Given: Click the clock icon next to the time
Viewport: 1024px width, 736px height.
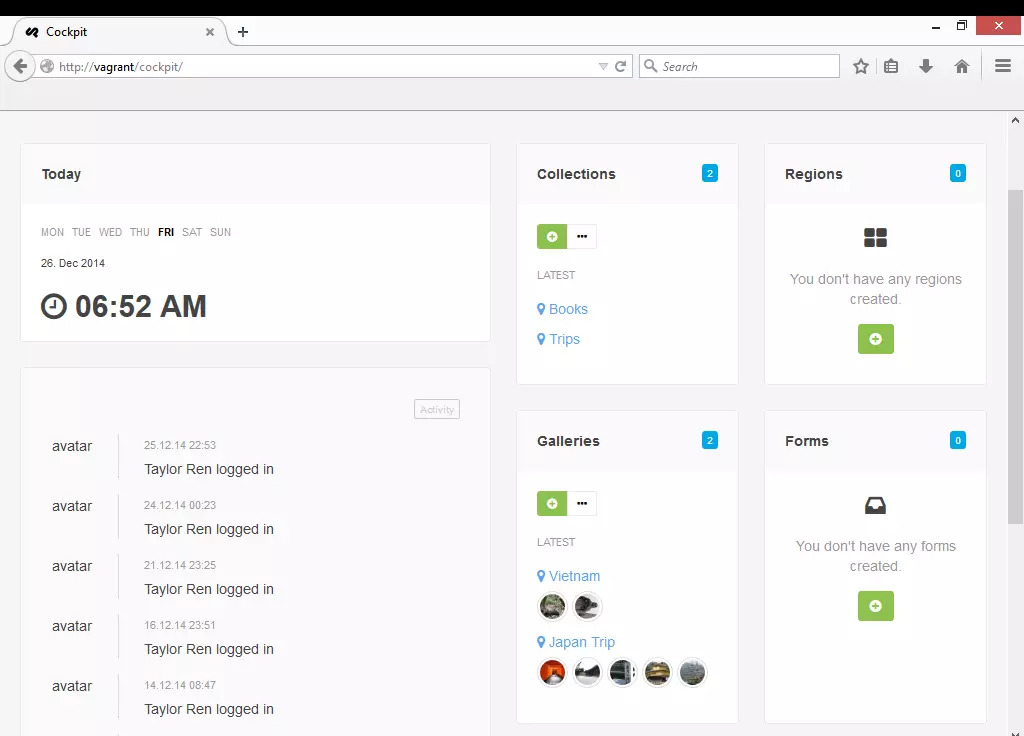Looking at the screenshot, I should click(55, 307).
